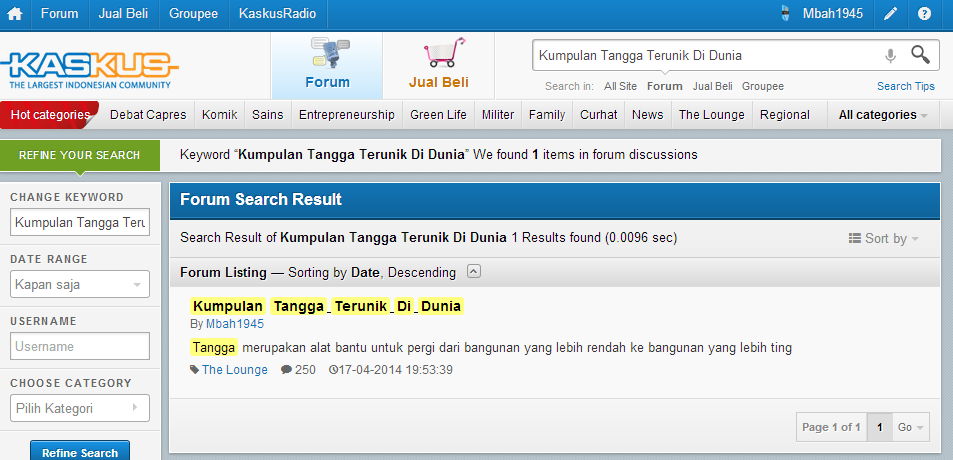Image resolution: width=953 pixels, height=460 pixels.
Task: Open Regional category
Action: [x=785, y=115]
